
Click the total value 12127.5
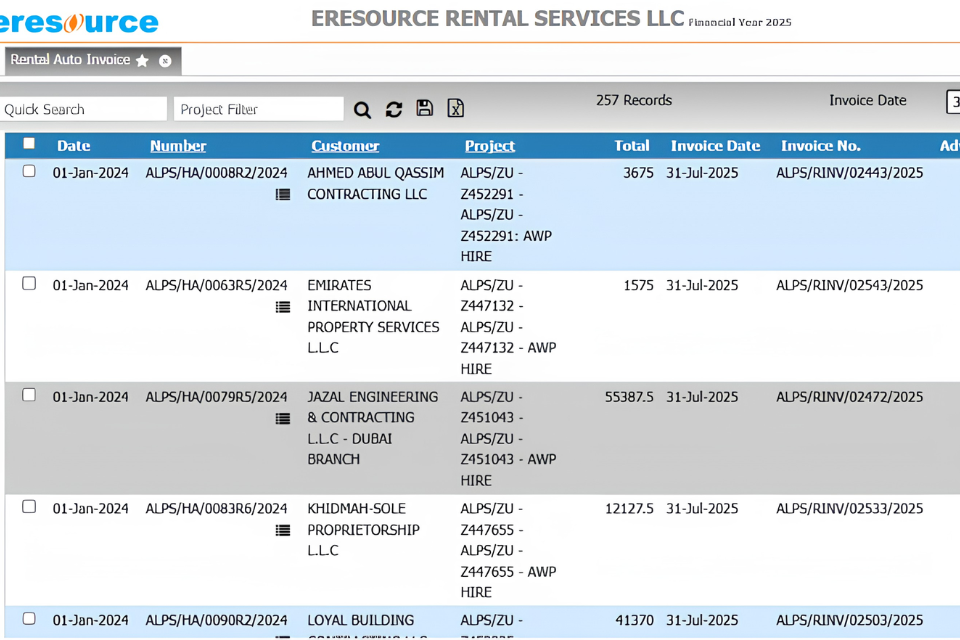point(629,509)
